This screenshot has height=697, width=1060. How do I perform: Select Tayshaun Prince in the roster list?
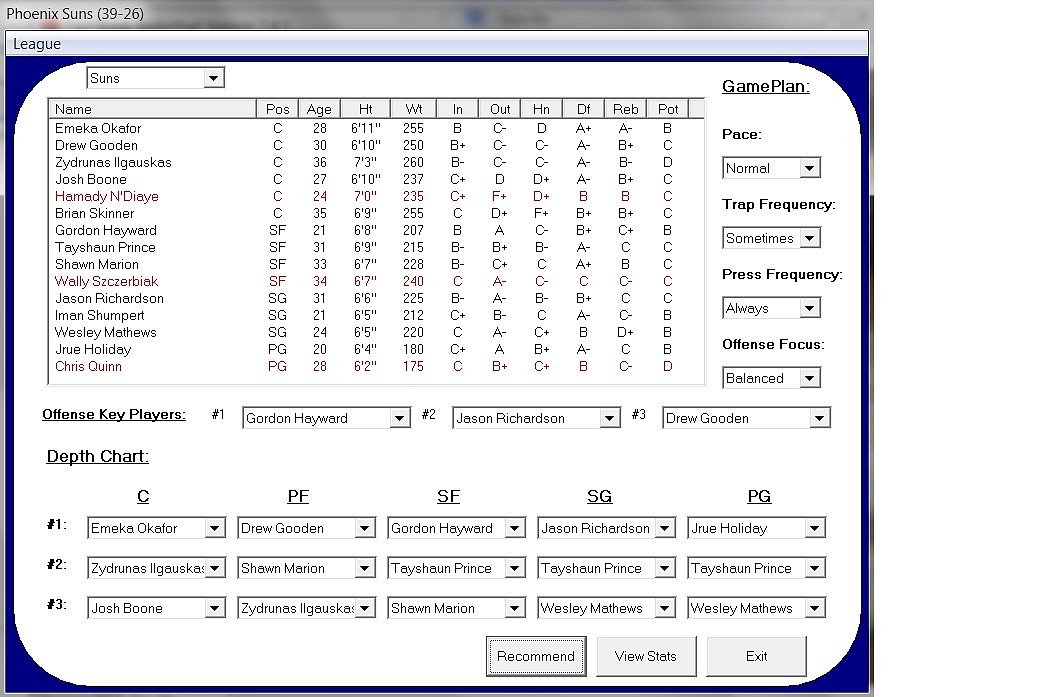click(376, 247)
